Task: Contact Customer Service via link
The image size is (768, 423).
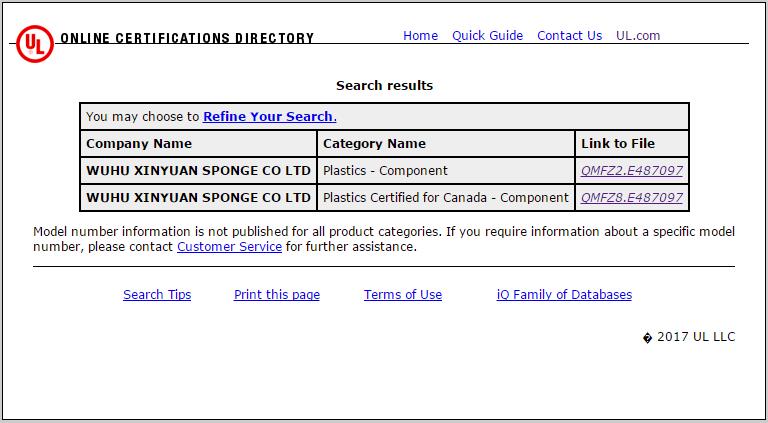Action: [x=229, y=247]
